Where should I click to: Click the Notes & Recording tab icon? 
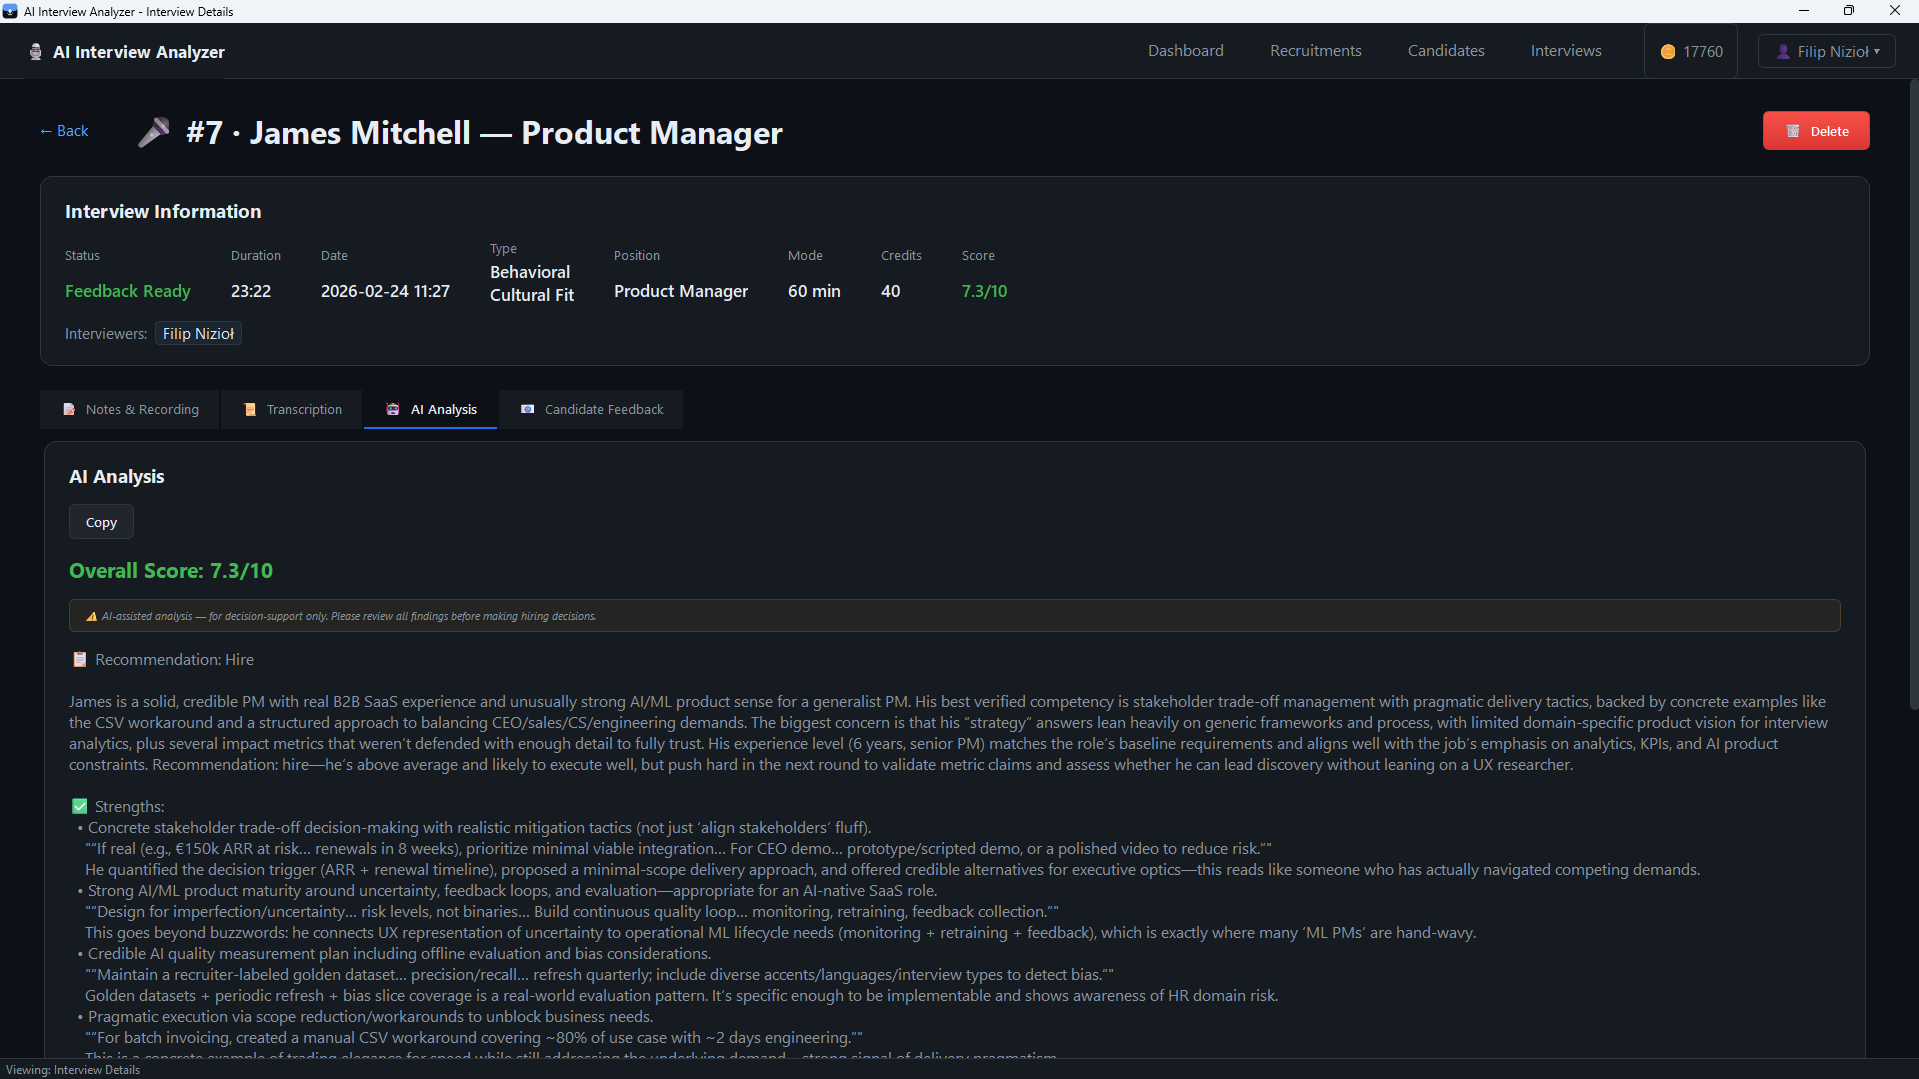pyautogui.click(x=69, y=410)
